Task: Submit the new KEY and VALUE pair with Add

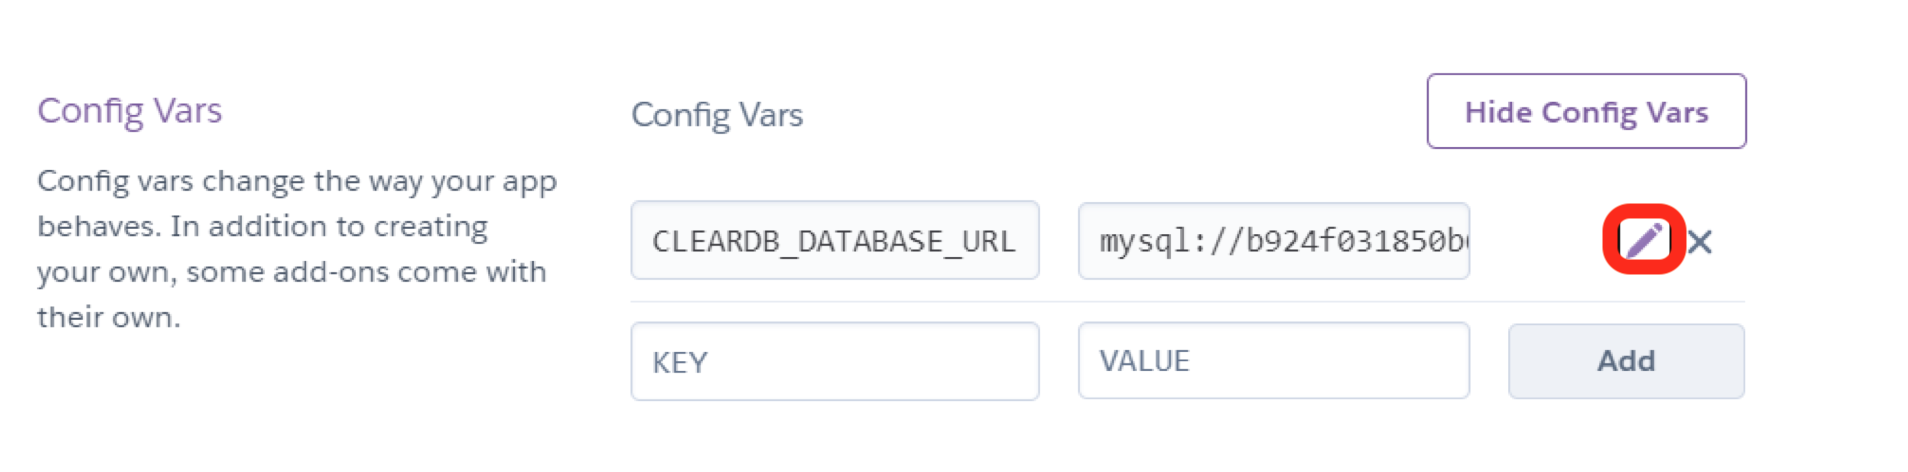Action: pyautogui.click(x=1626, y=361)
